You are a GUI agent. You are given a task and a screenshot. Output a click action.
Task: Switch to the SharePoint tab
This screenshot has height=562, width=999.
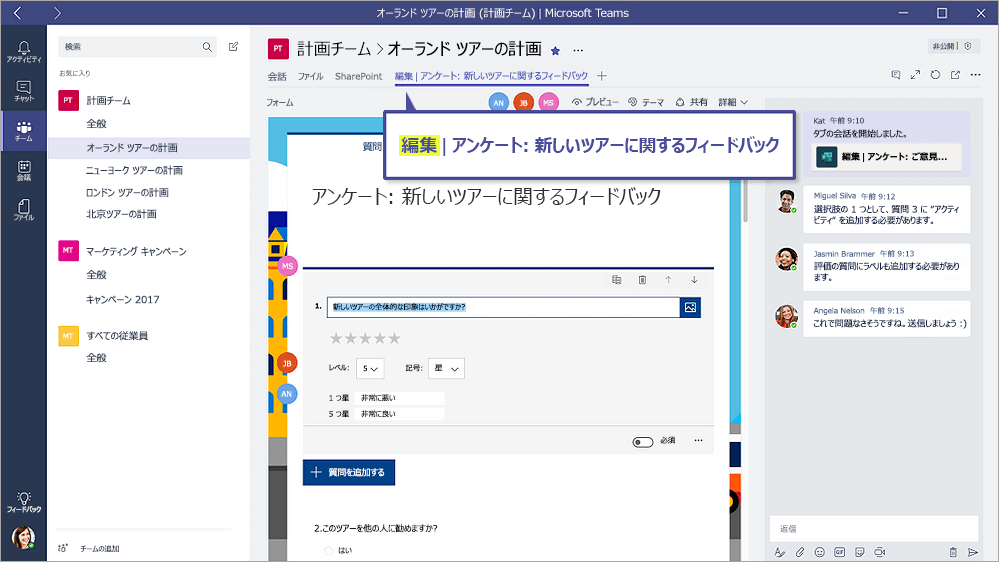click(x=359, y=76)
